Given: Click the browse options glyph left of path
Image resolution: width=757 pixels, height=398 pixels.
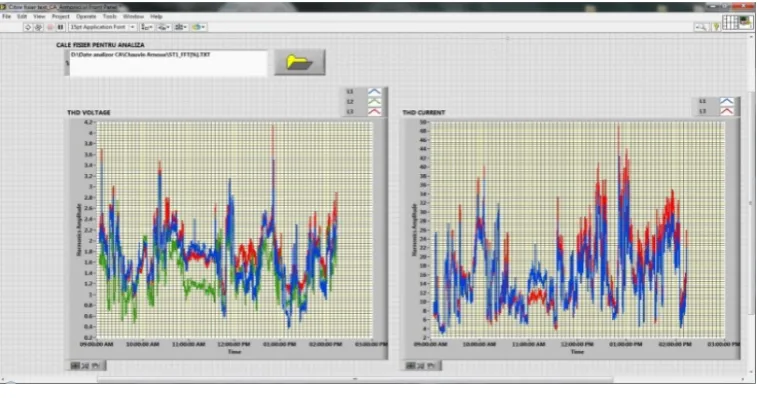Looking at the screenshot, I should tap(67, 63).
